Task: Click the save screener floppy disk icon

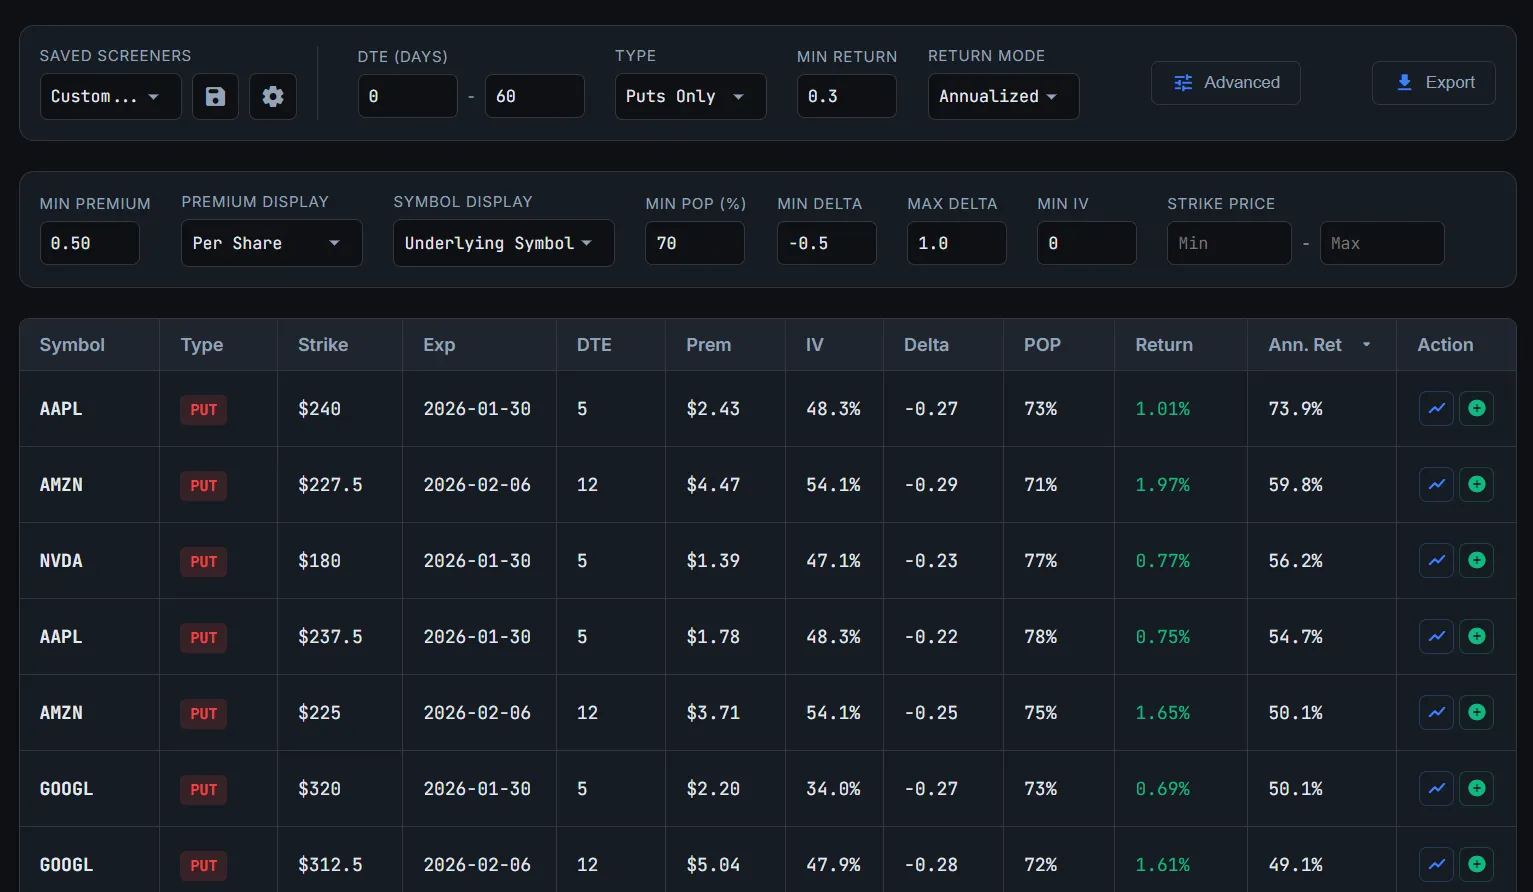Action: [x=215, y=96]
